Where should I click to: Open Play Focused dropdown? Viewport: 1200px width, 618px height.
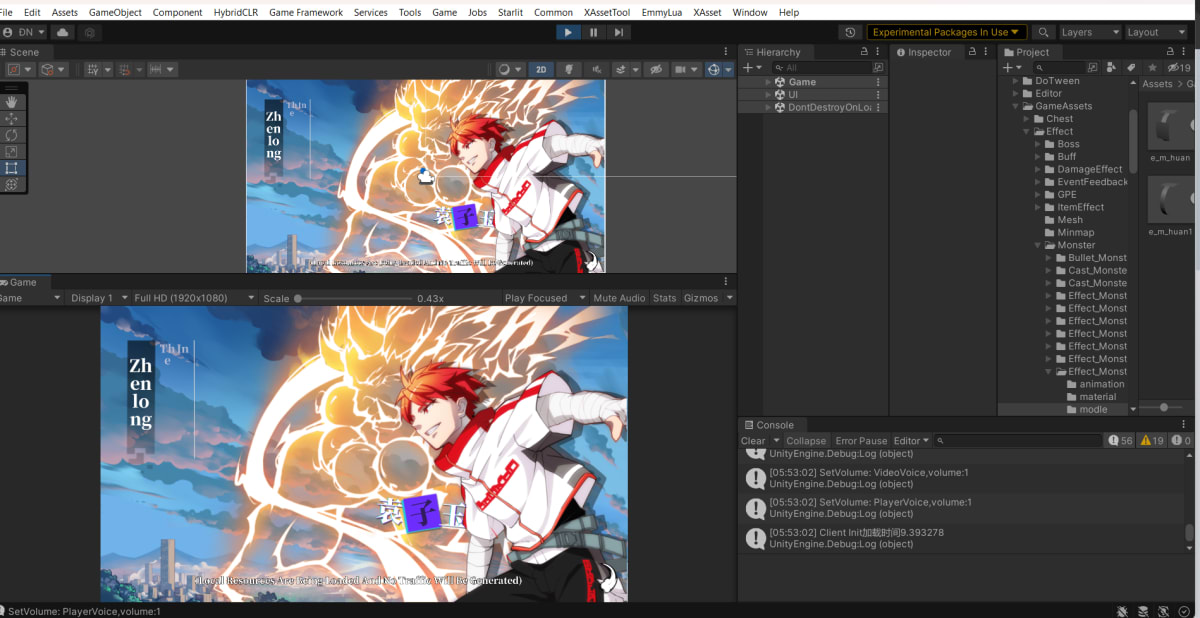tap(545, 298)
